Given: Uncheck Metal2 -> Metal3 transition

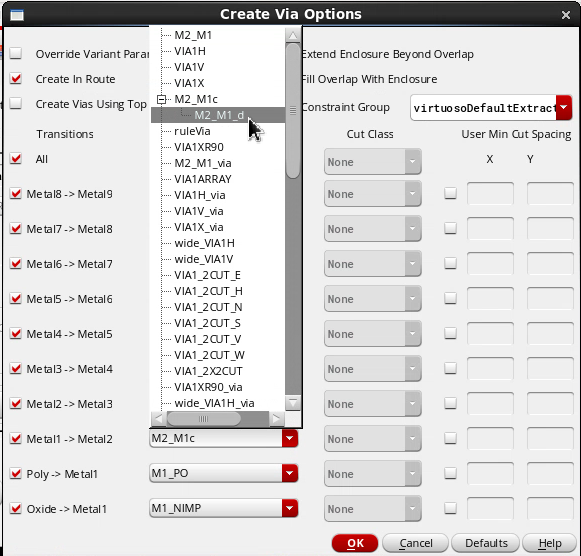Looking at the screenshot, I should tap(16, 403).
